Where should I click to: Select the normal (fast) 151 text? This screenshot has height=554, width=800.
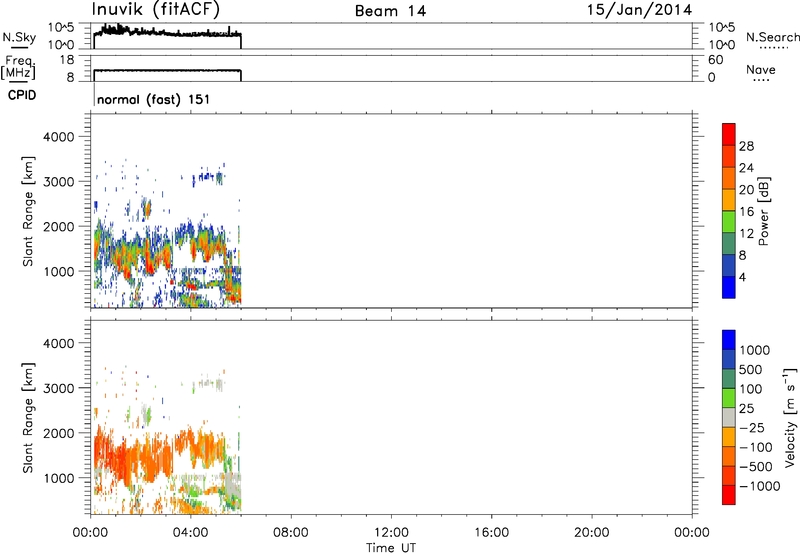point(153,99)
